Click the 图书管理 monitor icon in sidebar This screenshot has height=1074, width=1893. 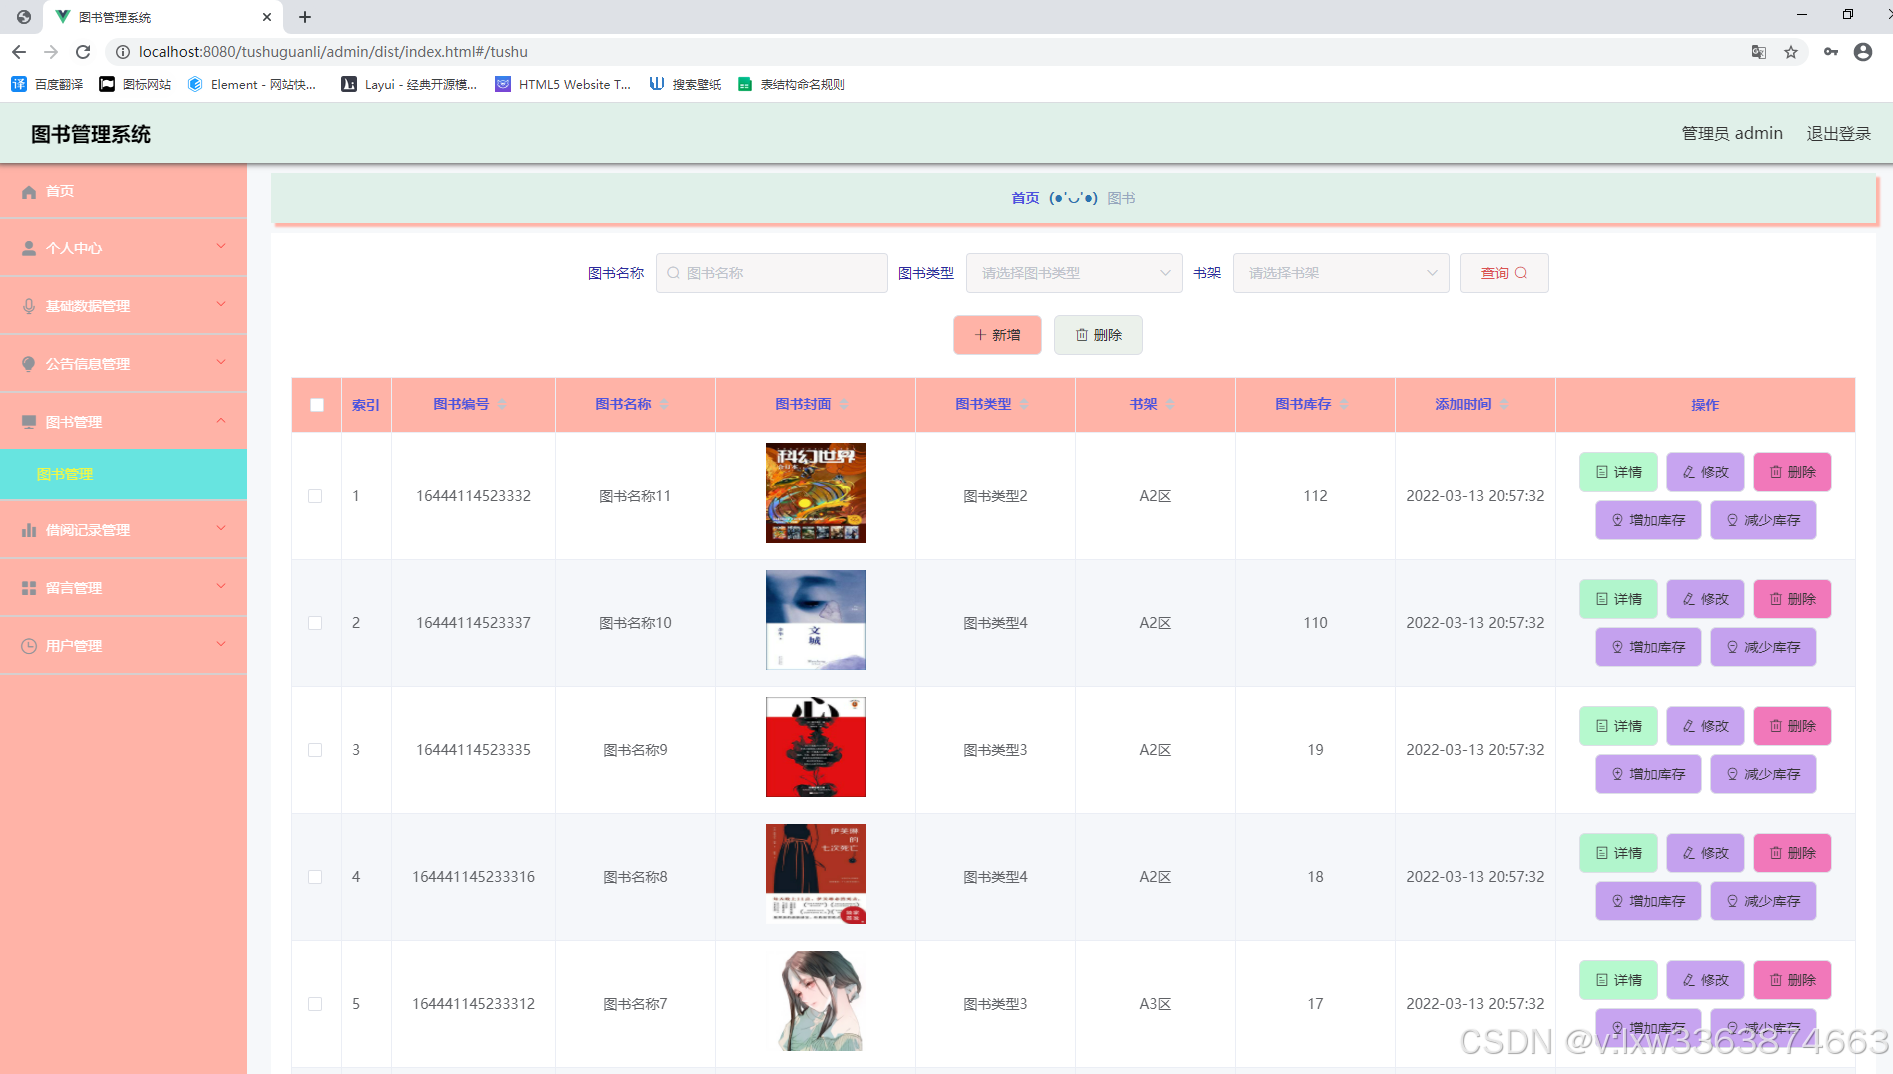[x=29, y=421]
